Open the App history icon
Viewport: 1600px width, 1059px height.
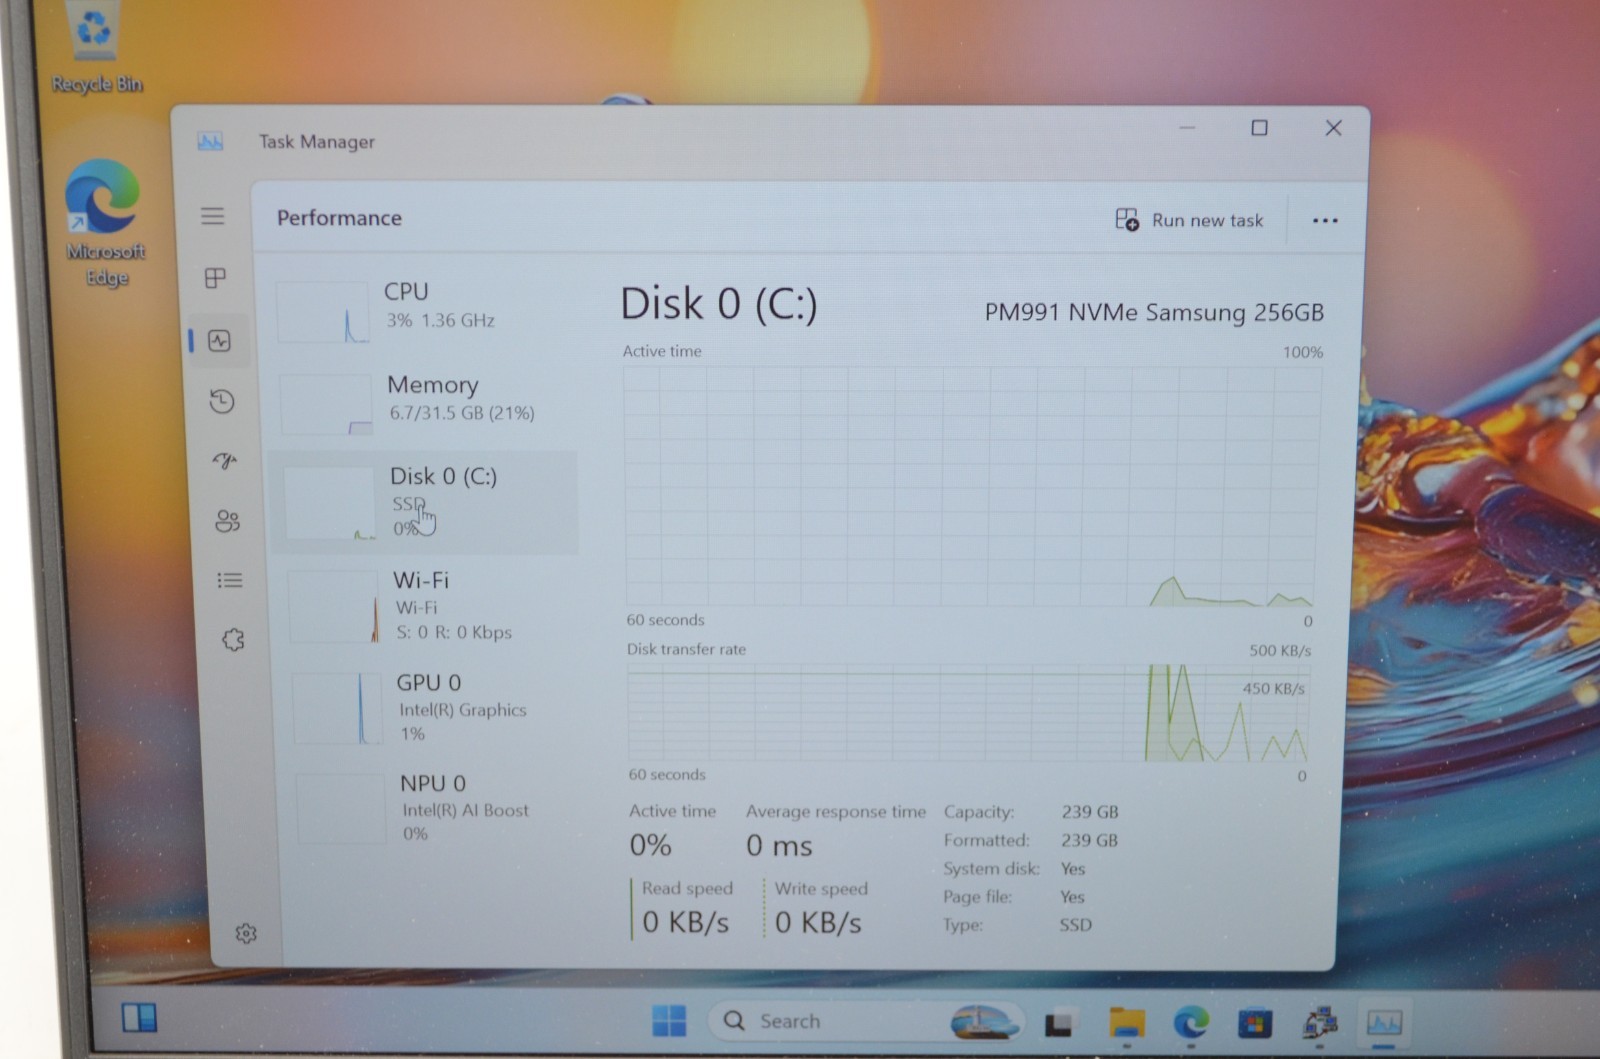pyautogui.click(x=222, y=402)
